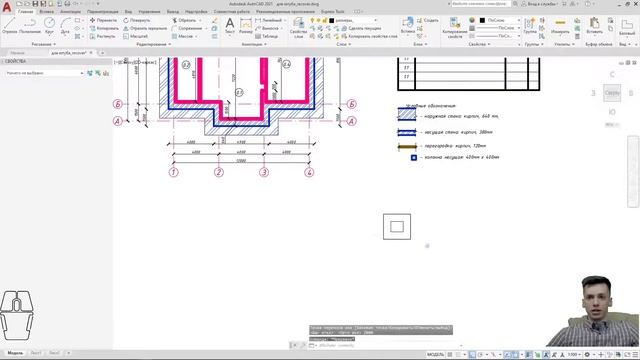Click the Линейный dimension tool
The width and height of the screenshot is (640, 360).
point(269,20)
